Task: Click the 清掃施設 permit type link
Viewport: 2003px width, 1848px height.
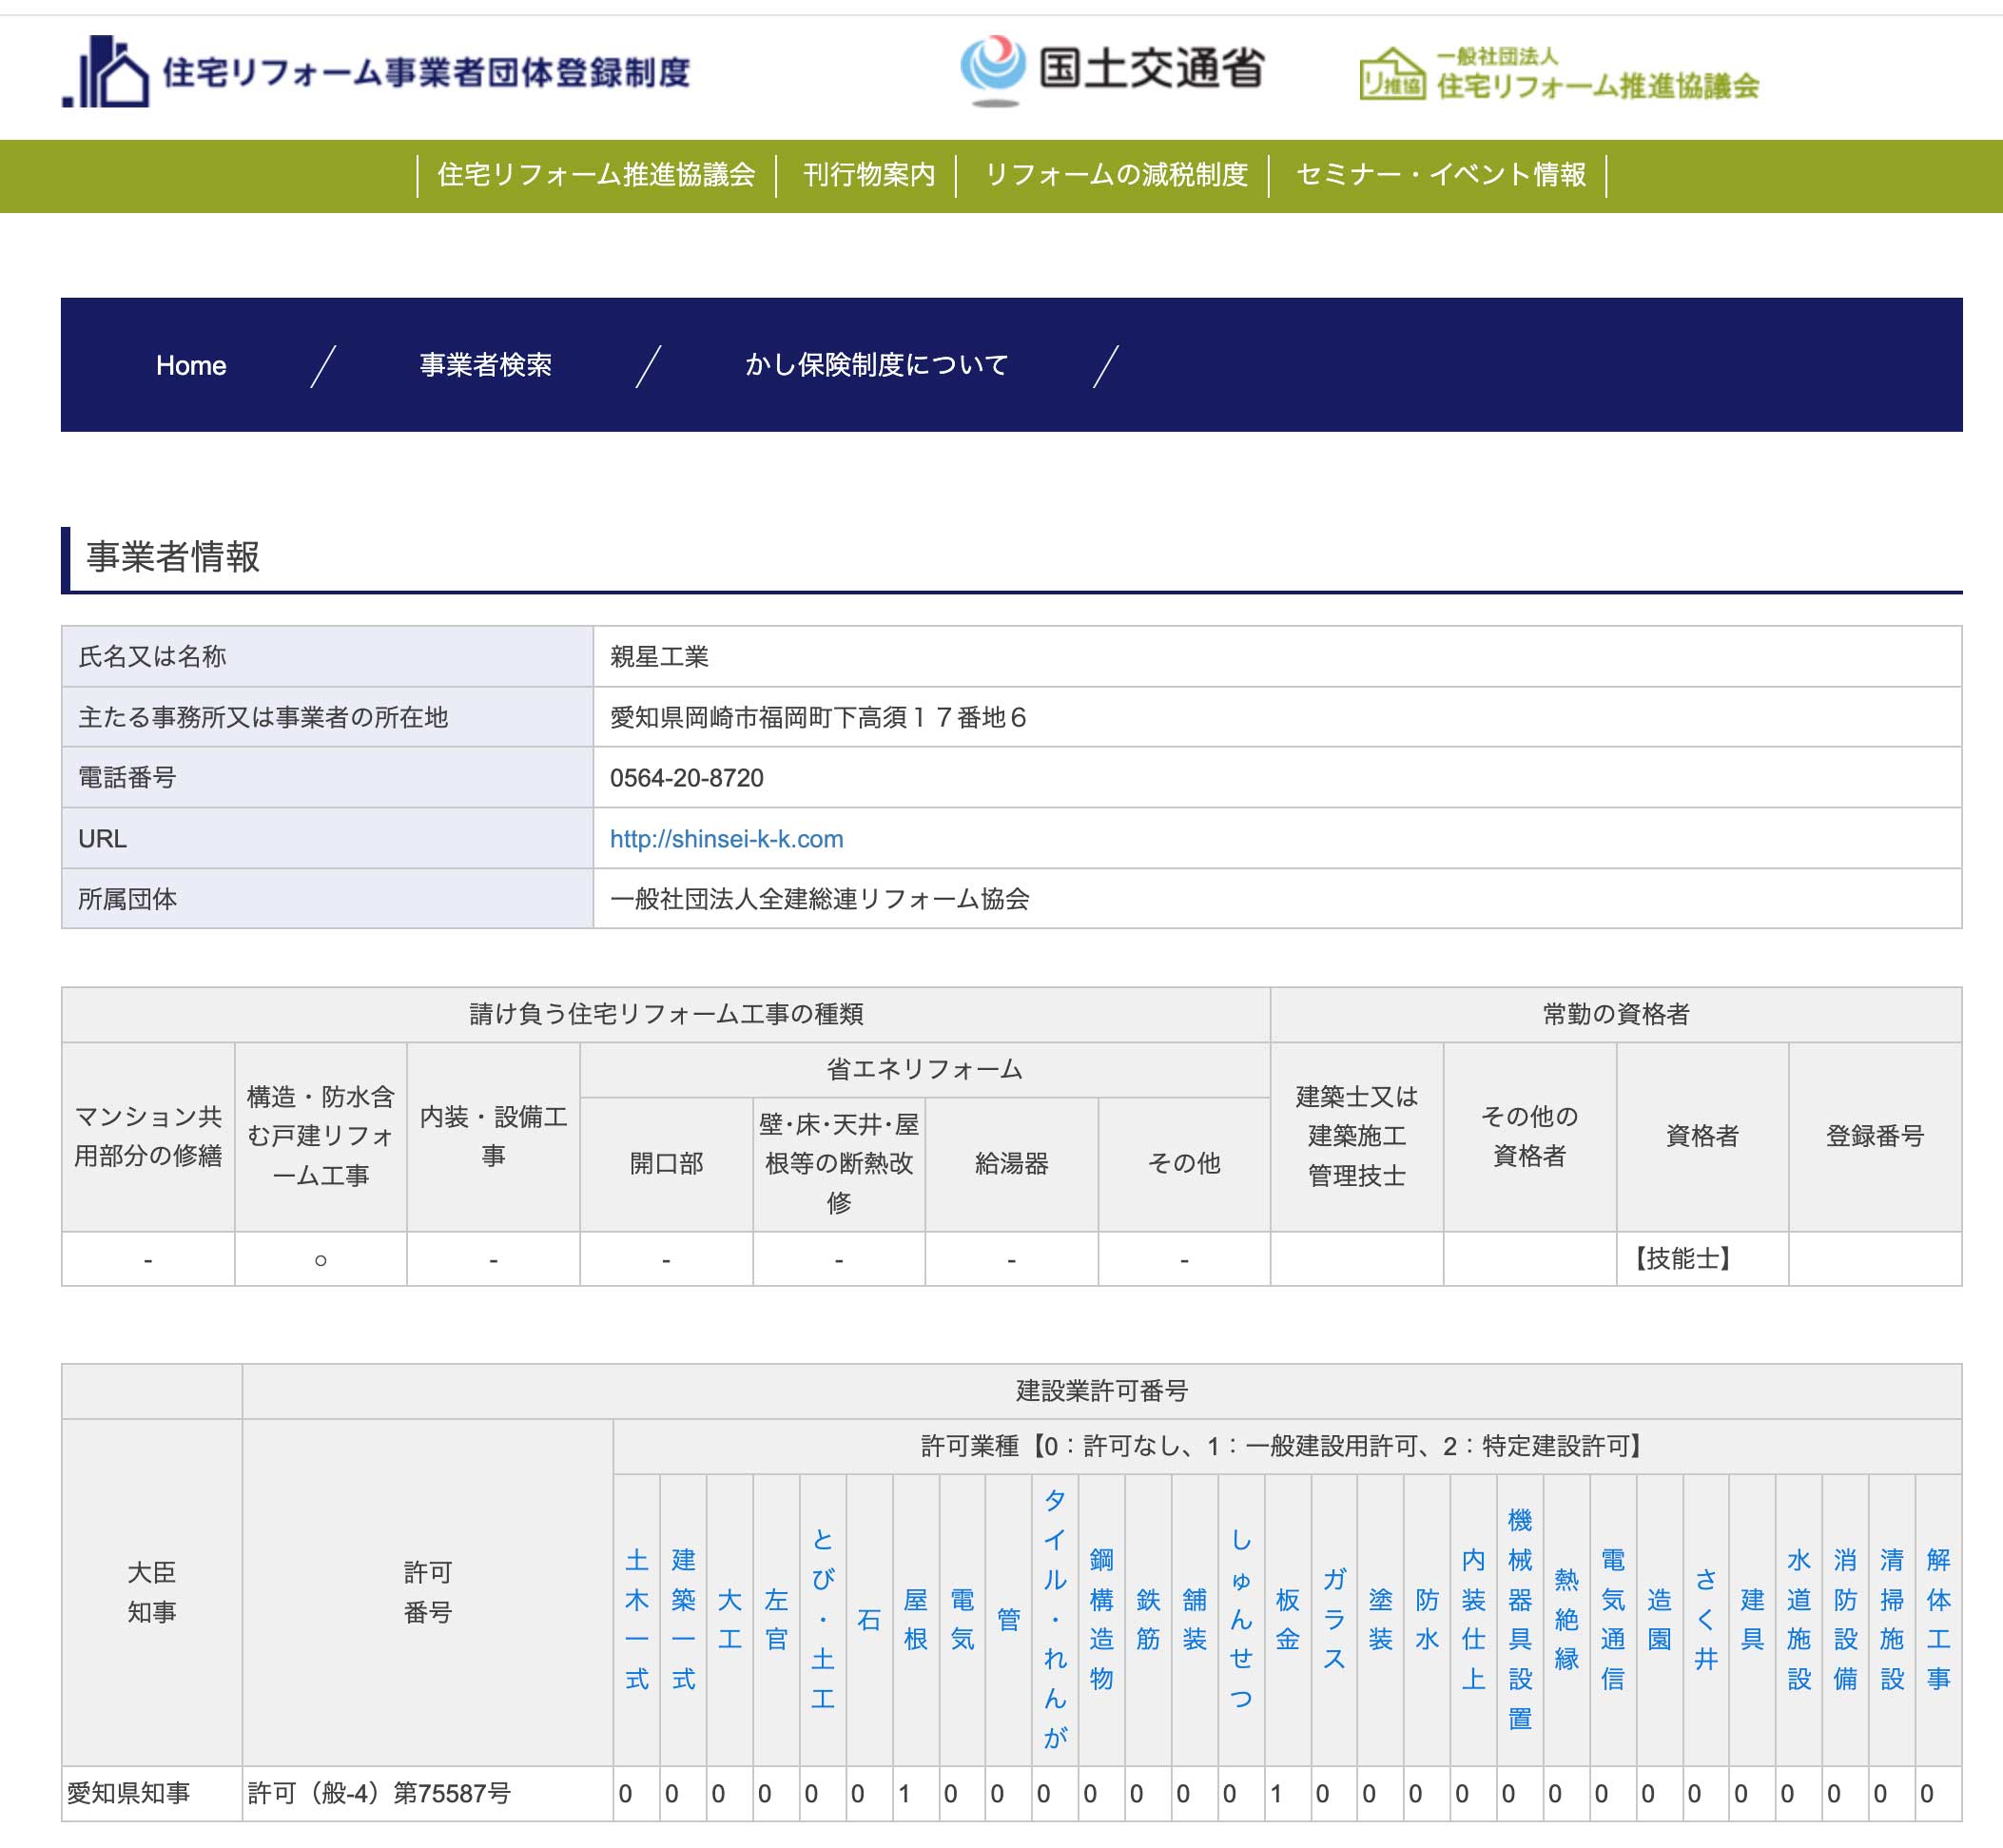Action: (1892, 1619)
